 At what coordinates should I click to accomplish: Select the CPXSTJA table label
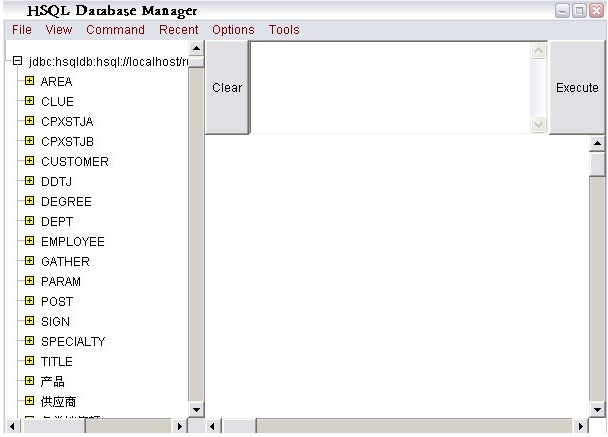[x=67, y=121]
